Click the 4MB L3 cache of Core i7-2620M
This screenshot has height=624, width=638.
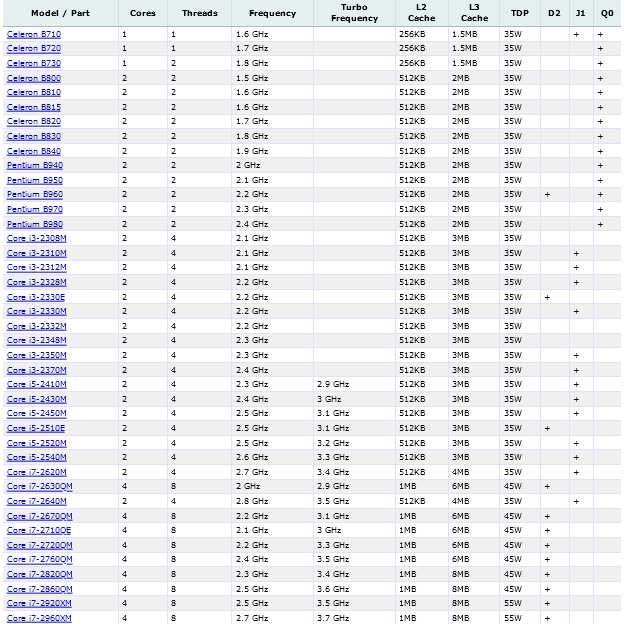(x=461, y=472)
